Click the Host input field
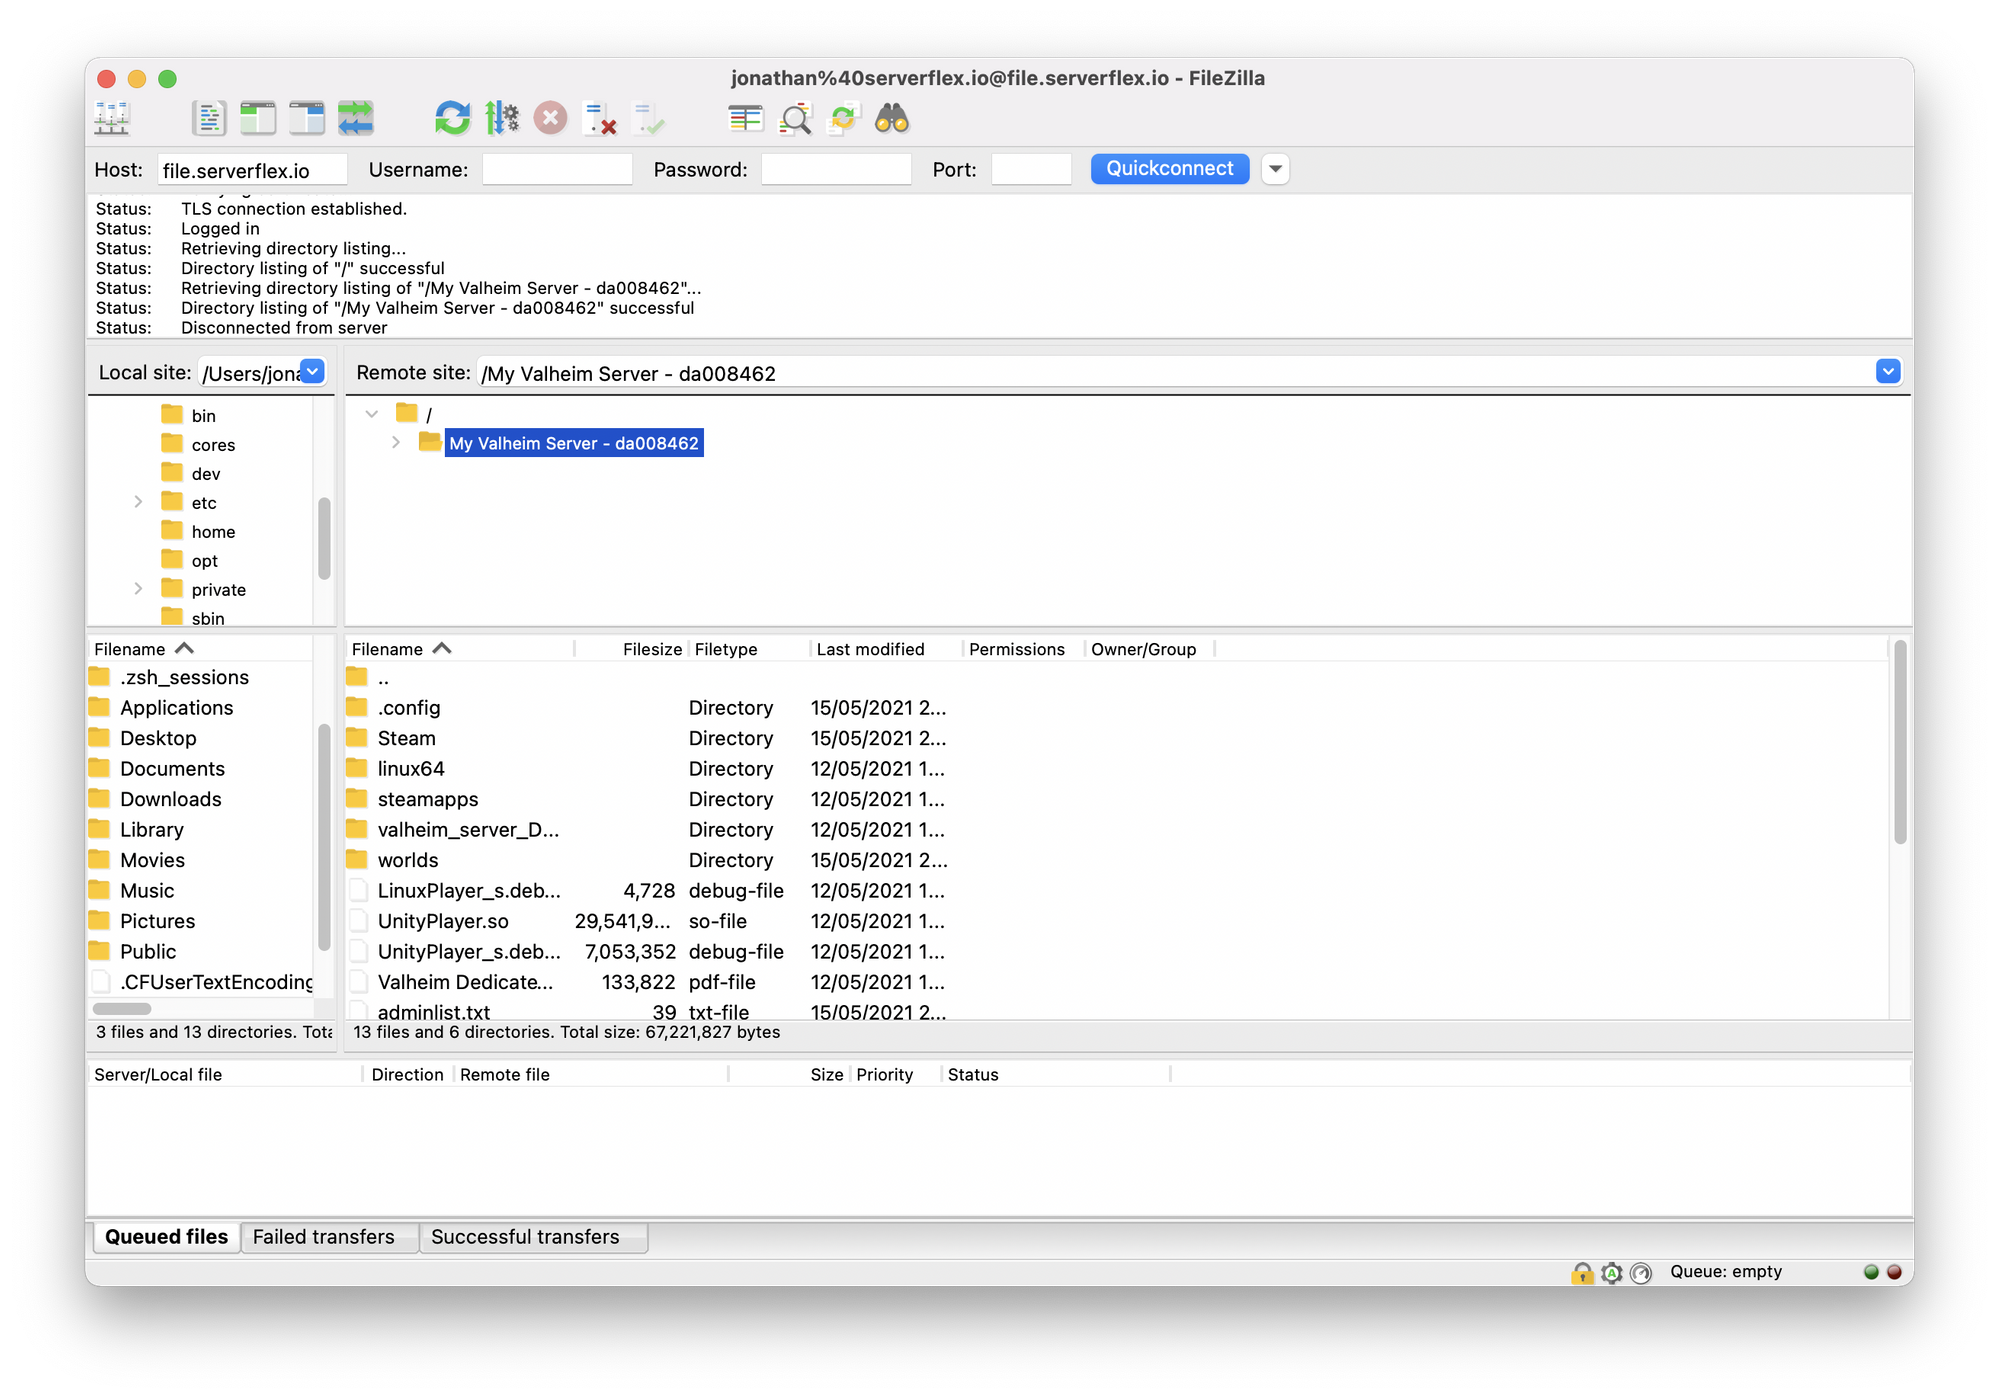 tap(252, 170)
